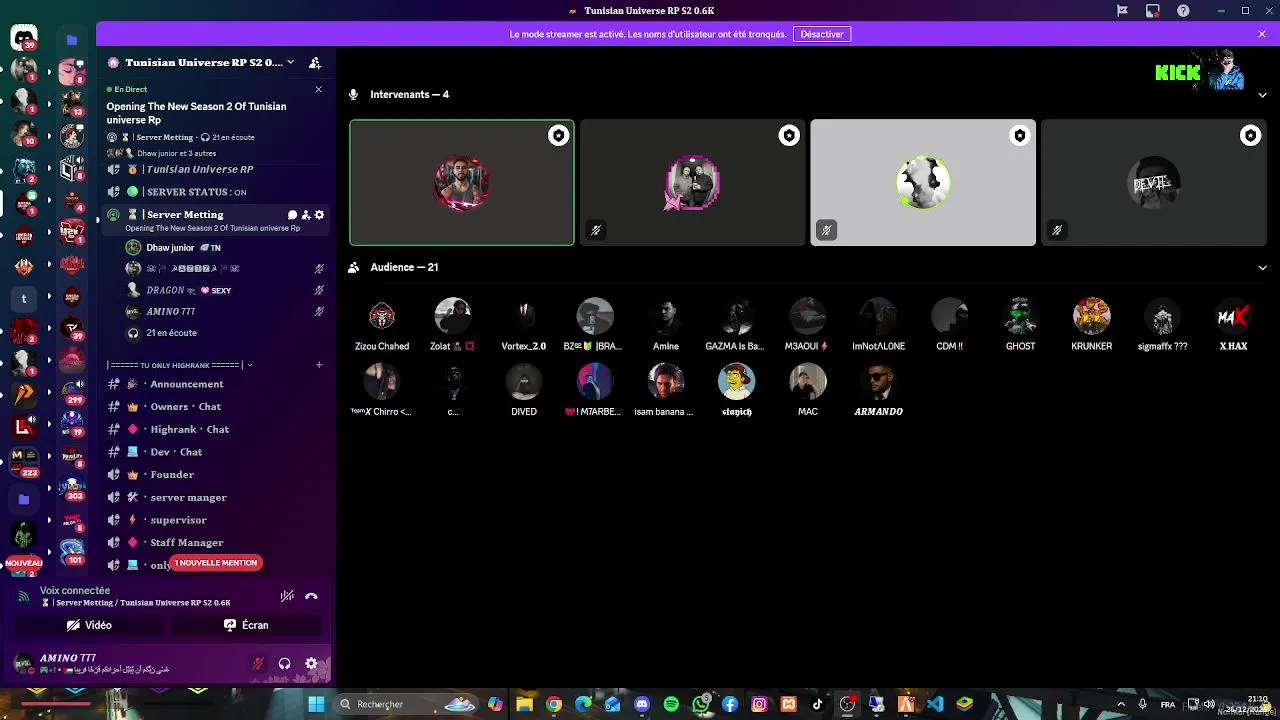This screenshot has height=720, width=1280.
Task: Open MAC audience member
Action: tap(808, 392)
